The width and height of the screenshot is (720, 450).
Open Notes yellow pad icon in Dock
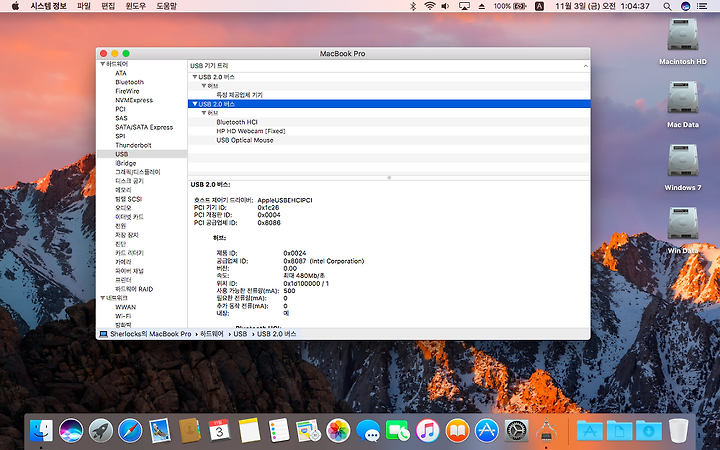[x=249, y=431]
